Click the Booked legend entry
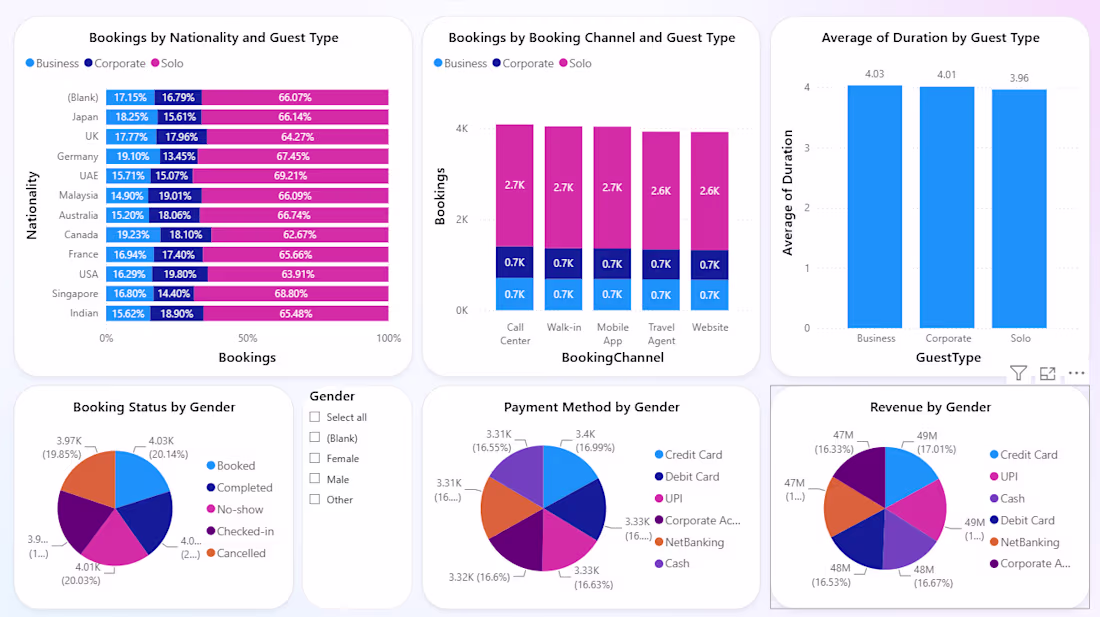1100x617 pixels. tap(231, 466)
